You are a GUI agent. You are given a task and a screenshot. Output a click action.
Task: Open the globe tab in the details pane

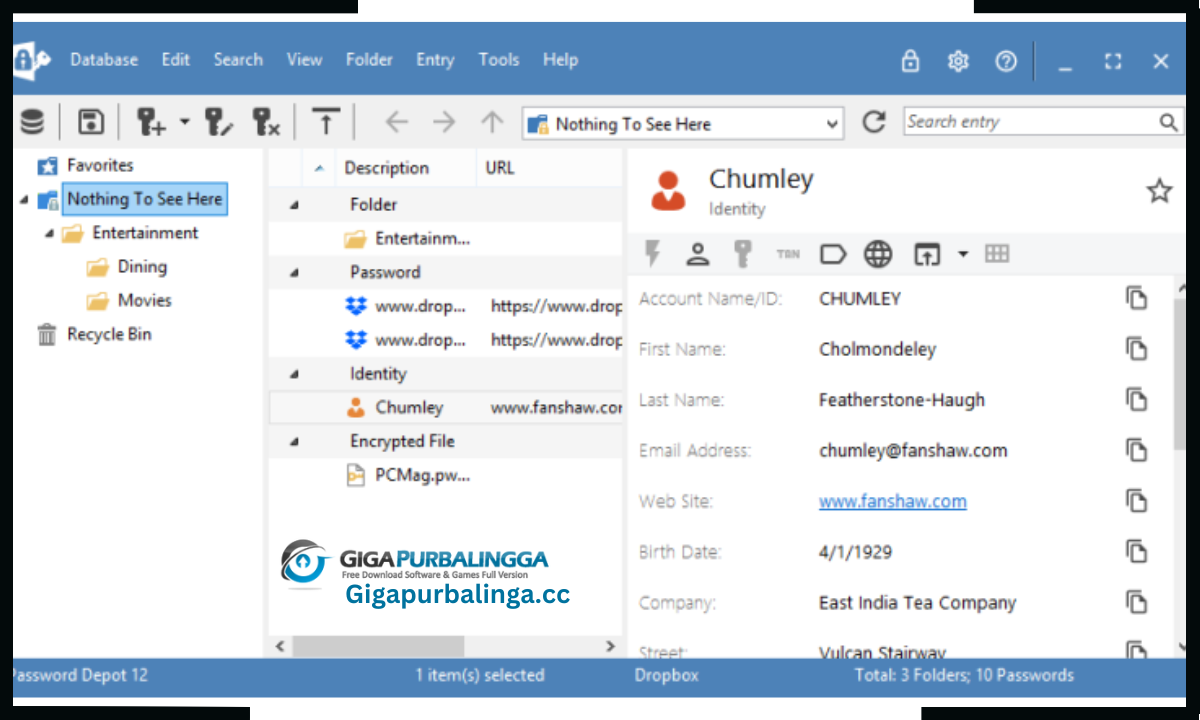[x=878, y=254]
